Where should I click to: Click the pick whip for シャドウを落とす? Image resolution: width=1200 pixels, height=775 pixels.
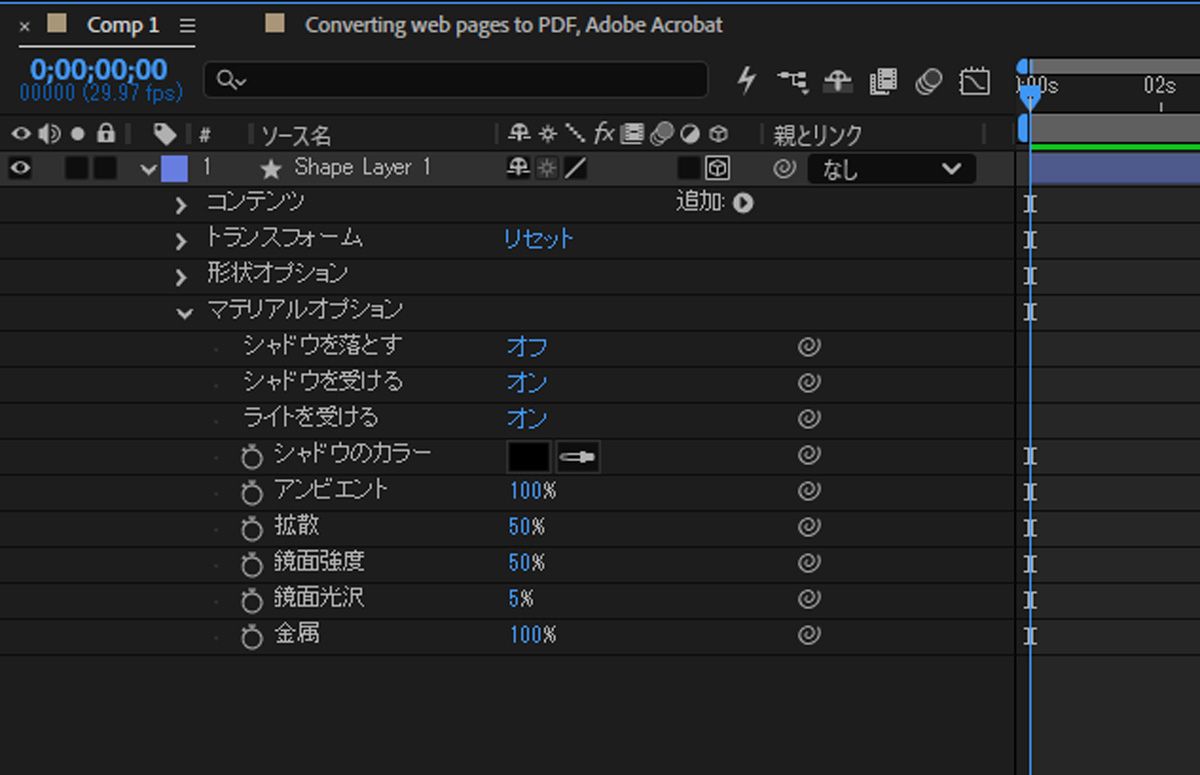coord(809,347)
